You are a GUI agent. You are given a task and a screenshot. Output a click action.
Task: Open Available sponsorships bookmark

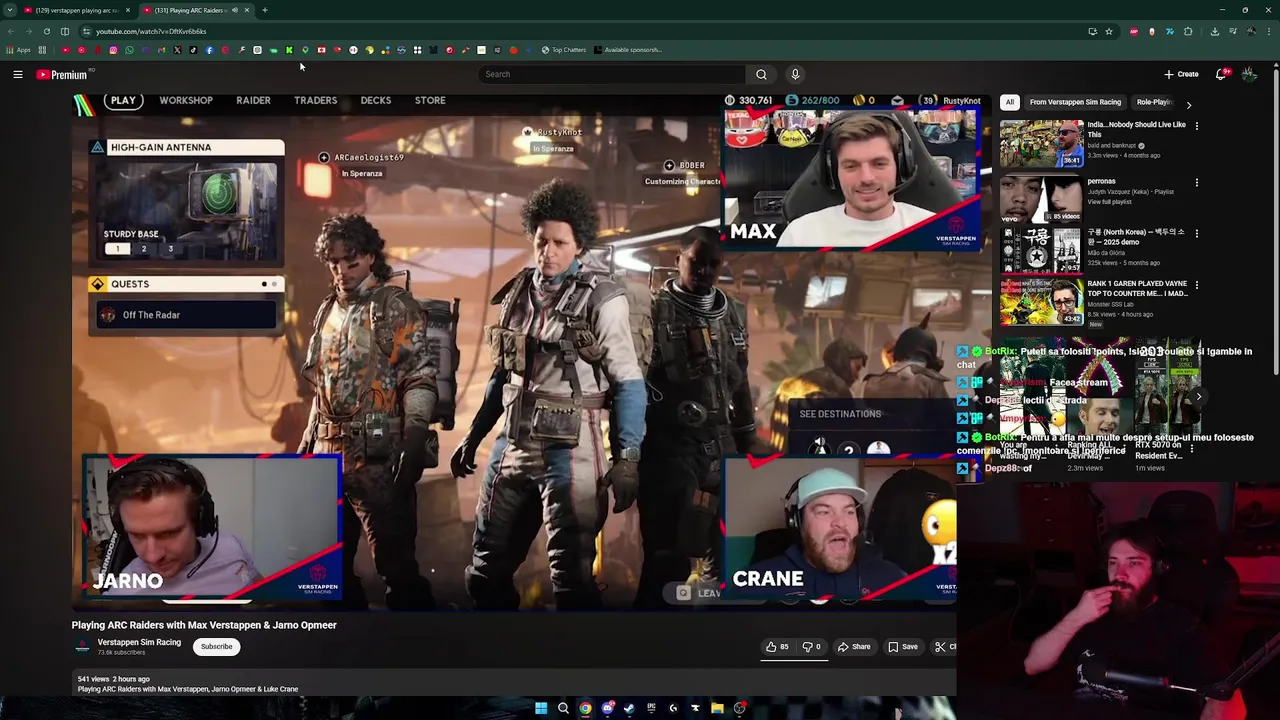(628, 50)
